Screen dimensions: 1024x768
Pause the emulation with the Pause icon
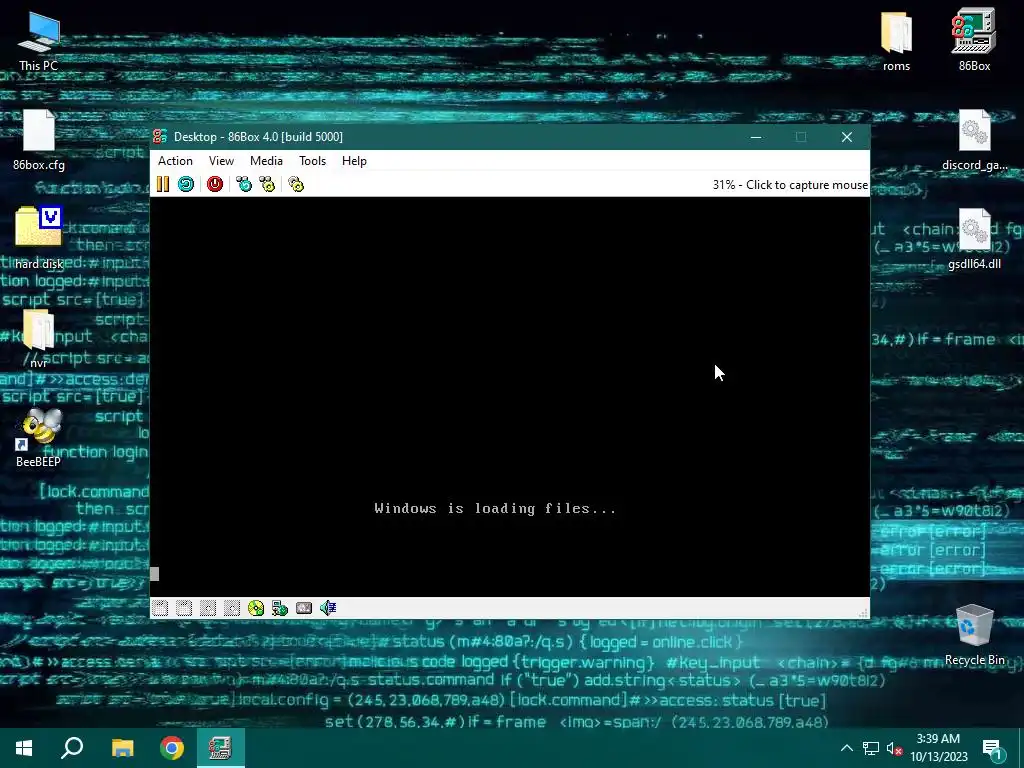tap(163, 184)
